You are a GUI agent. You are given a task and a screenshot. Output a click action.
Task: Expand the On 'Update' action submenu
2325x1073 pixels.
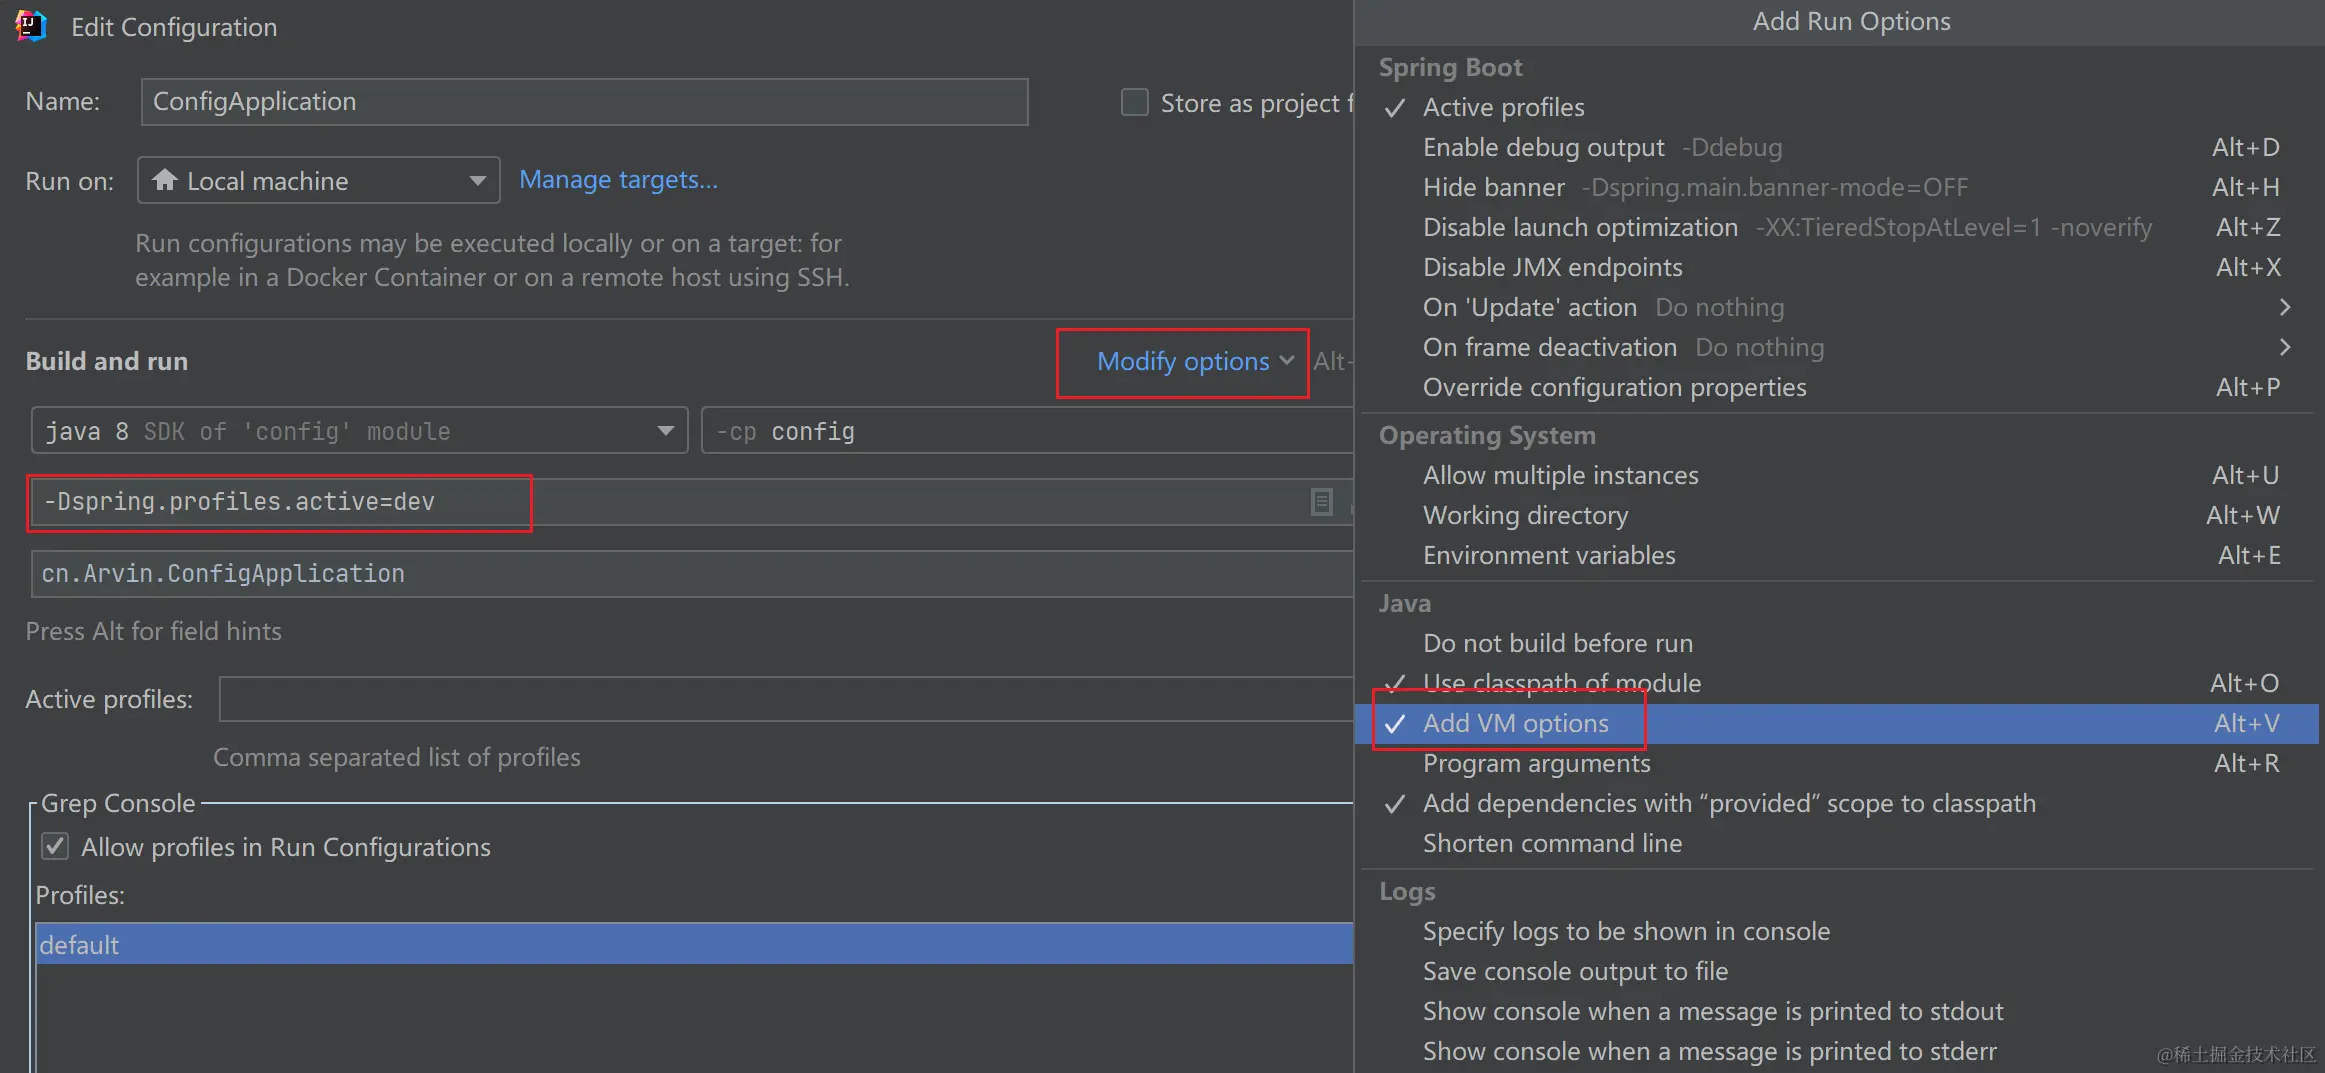pos(2284,308)
